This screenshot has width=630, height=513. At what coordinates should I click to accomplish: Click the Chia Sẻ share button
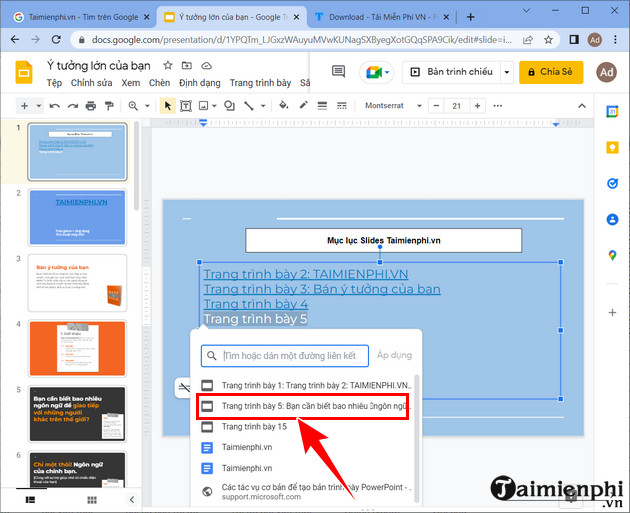(551, 72)
